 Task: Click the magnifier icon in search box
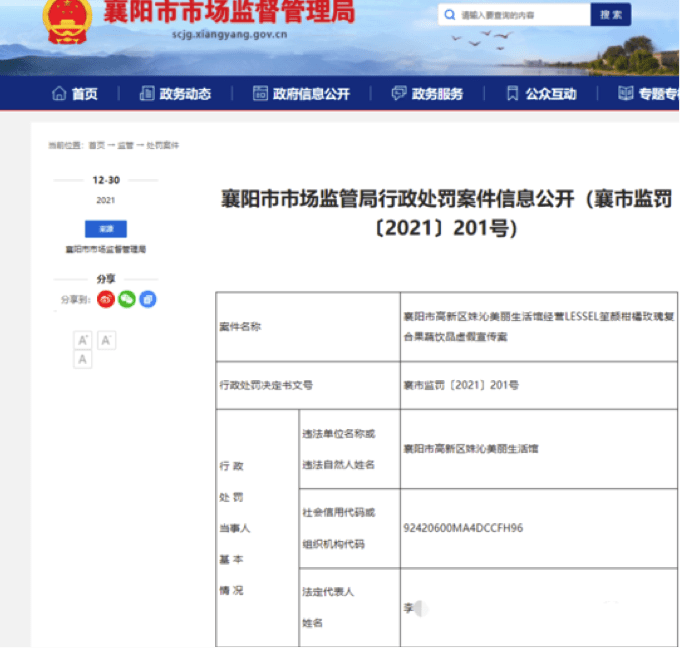[449, 15]
